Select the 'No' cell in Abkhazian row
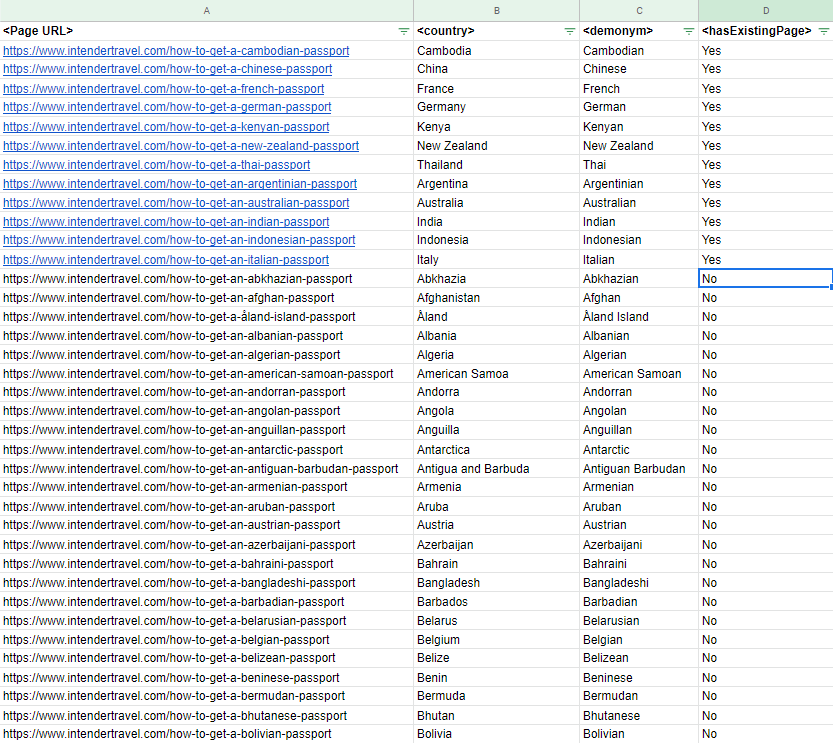The width and height of the screenshot is (833, 743). coord(766,279)
